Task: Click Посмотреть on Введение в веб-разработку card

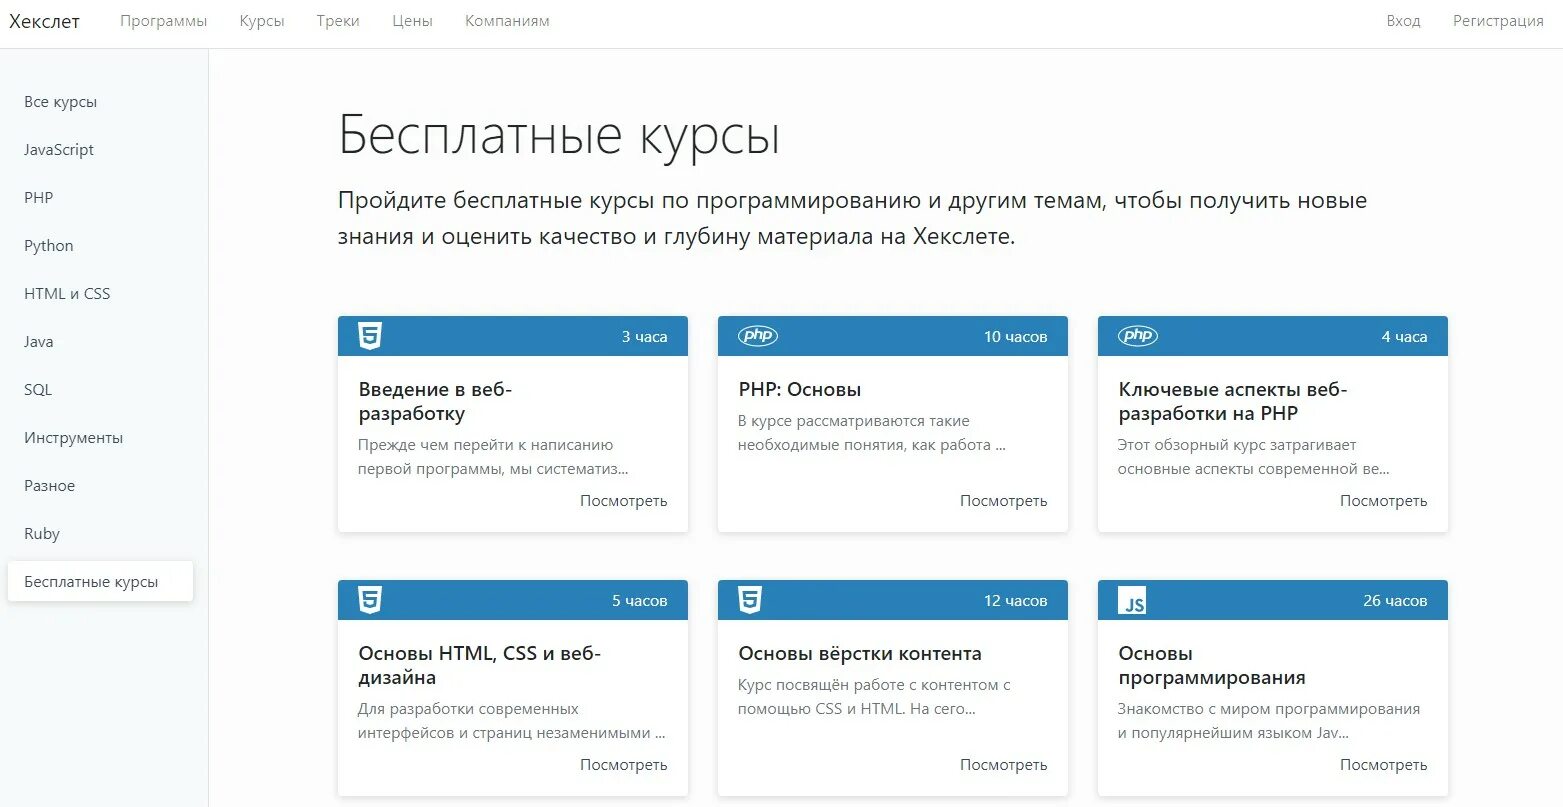Action: coord(624,501)
